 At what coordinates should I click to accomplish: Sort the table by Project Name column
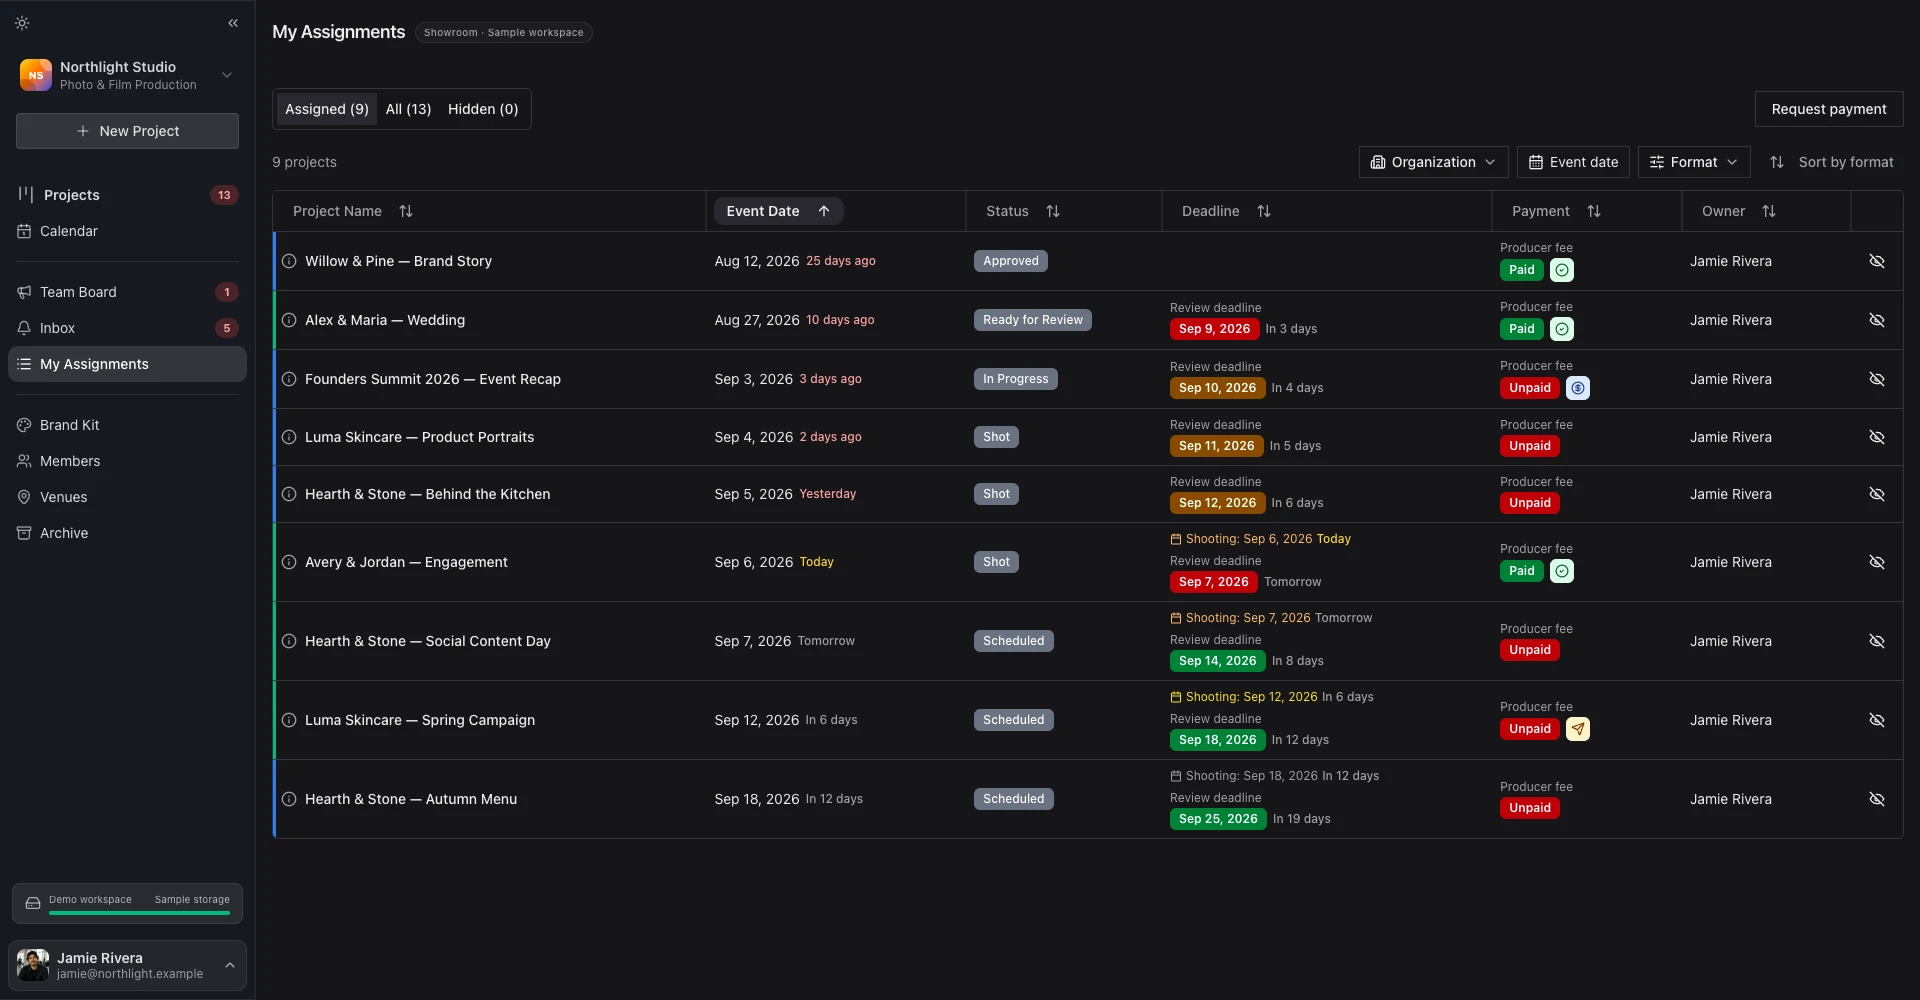[x=352, y=211]
